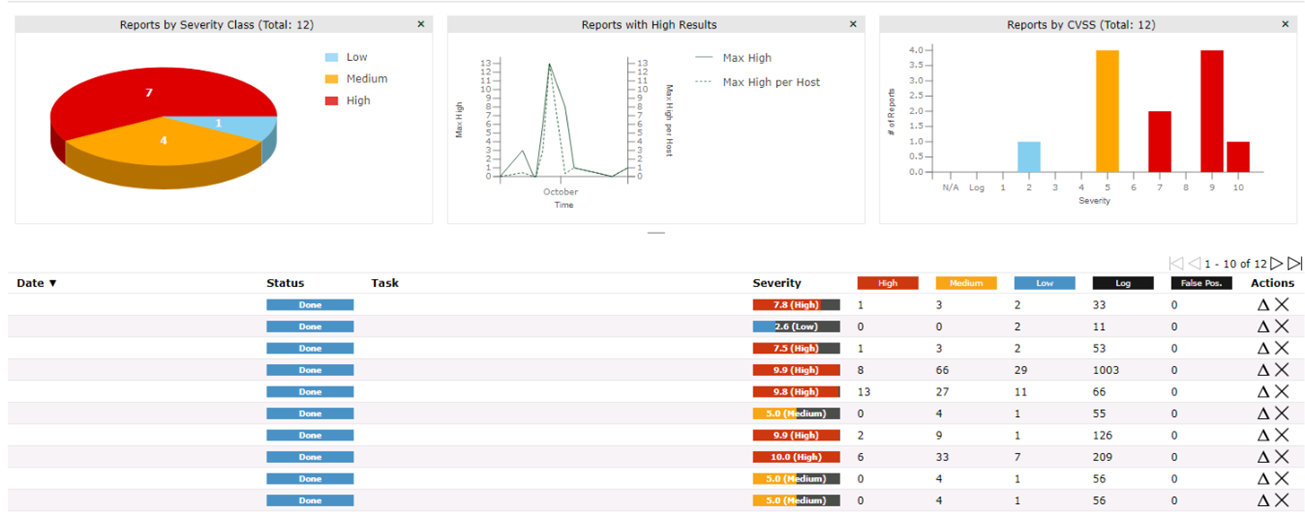Go to the first page of reports

(x=1177, y=264)
